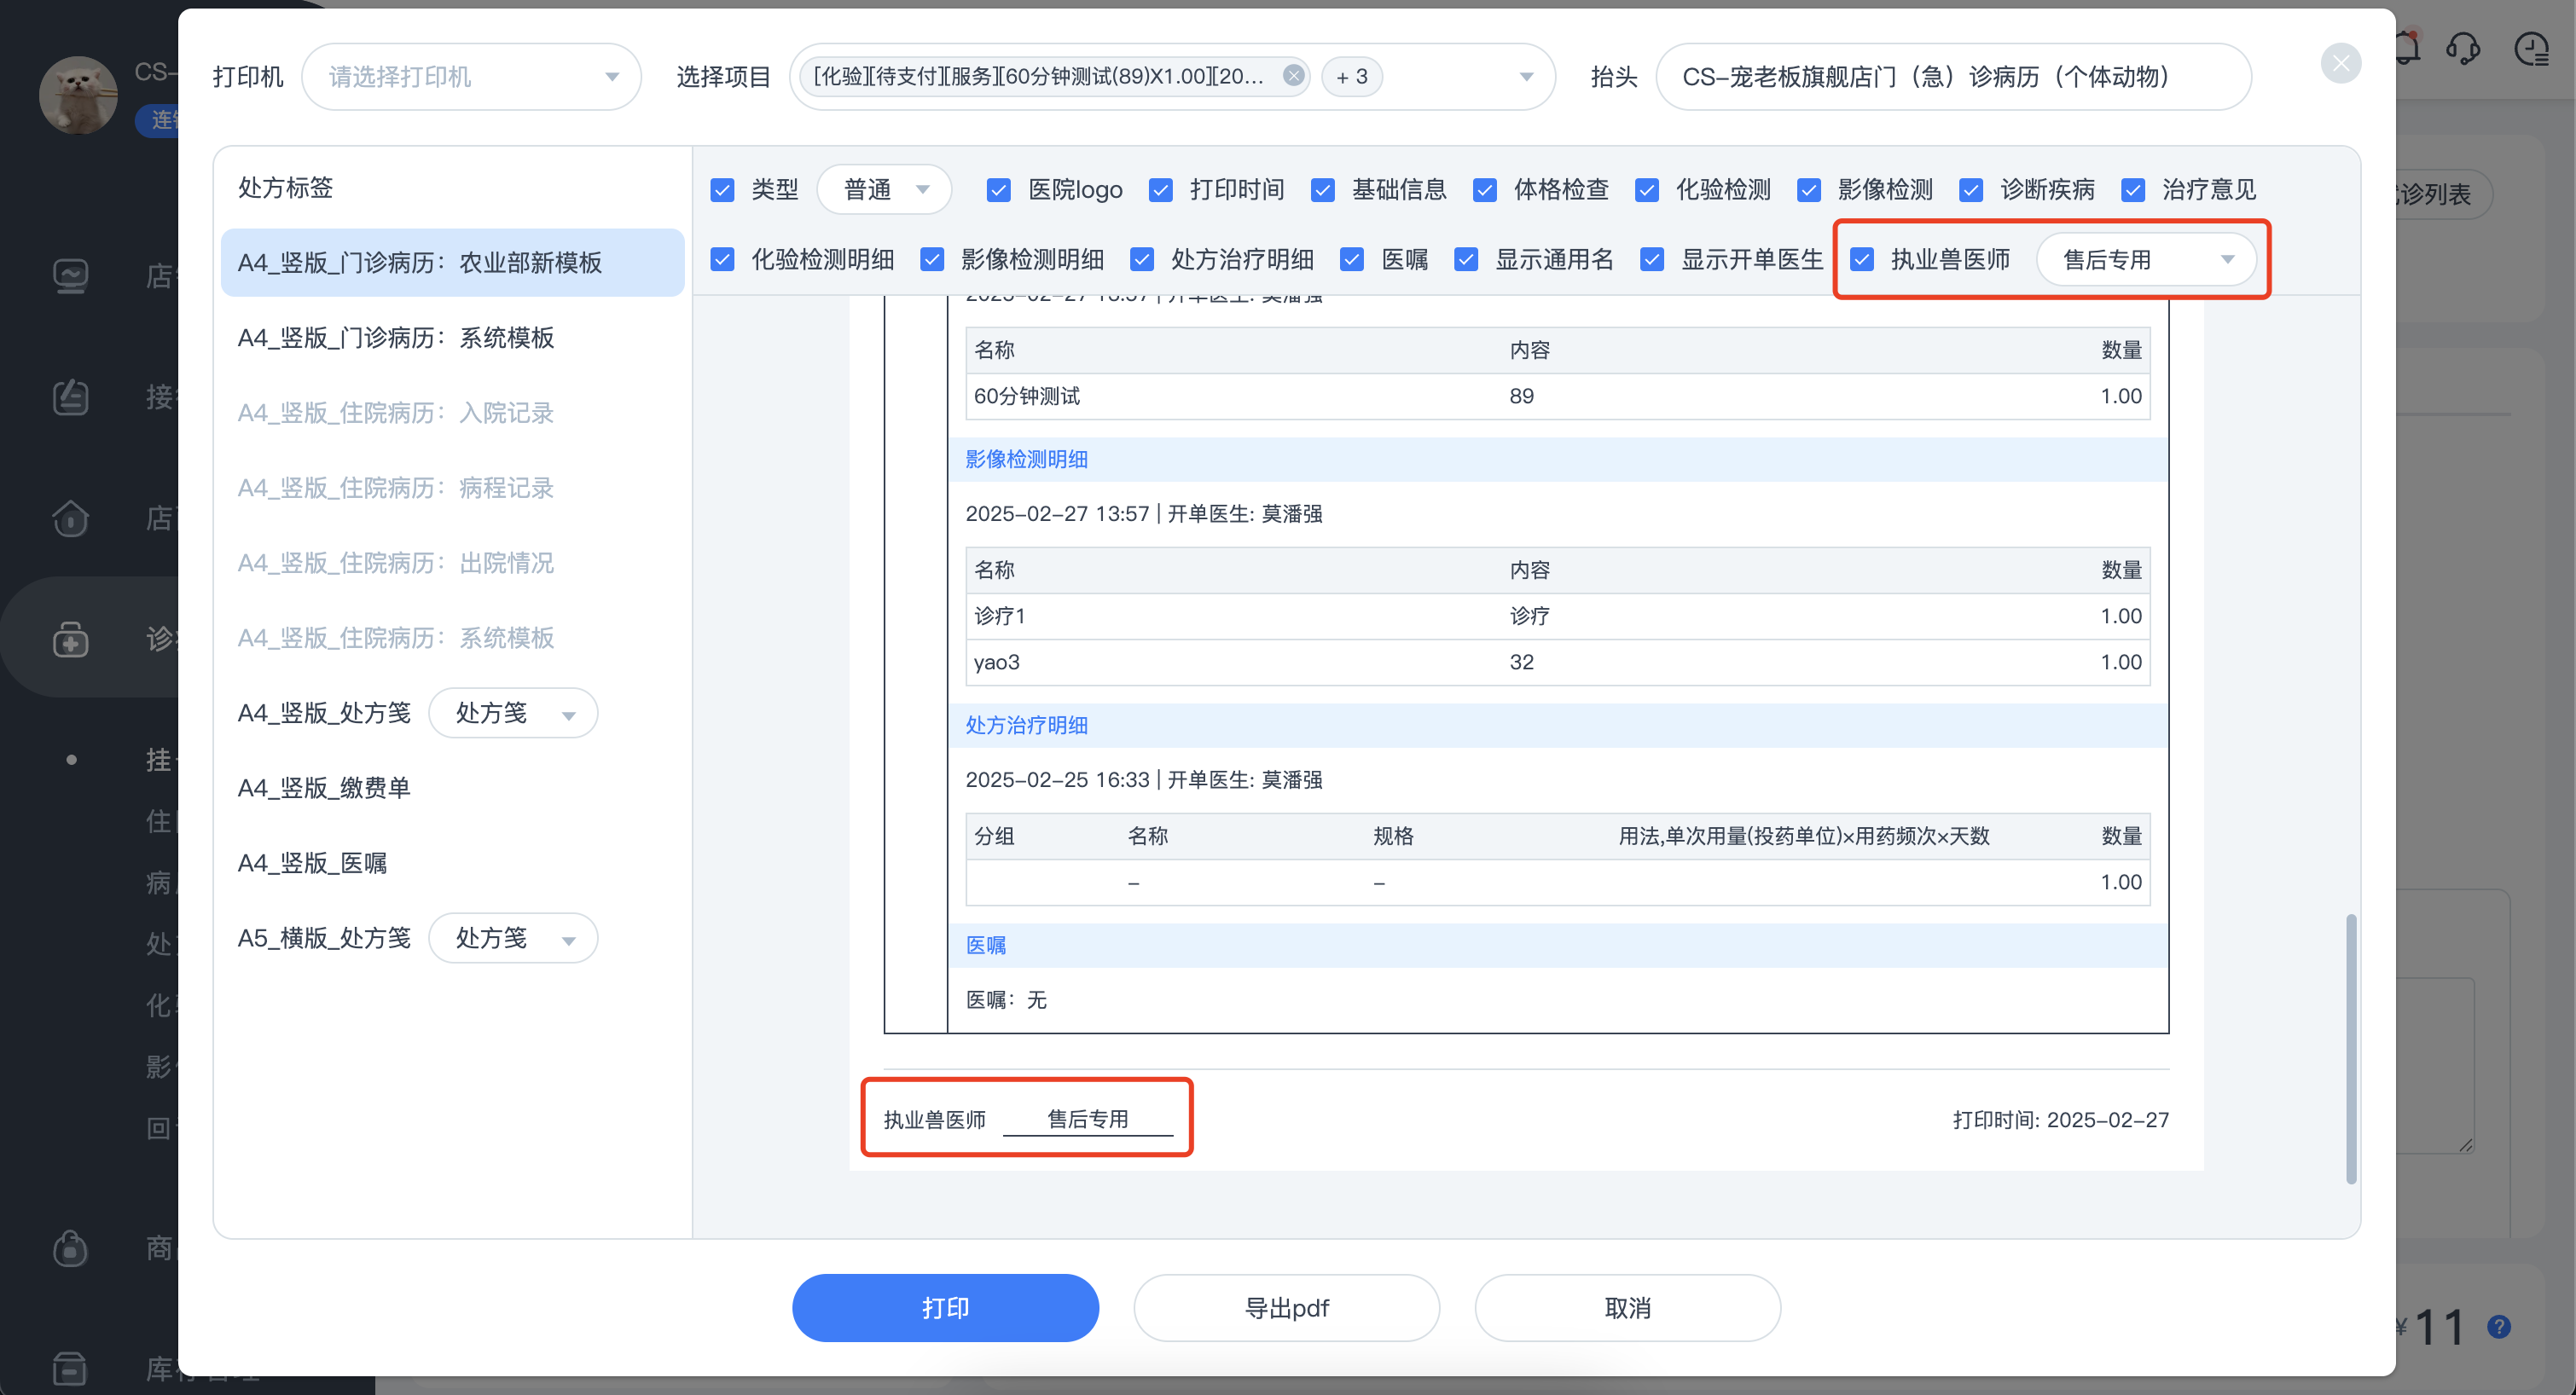The image size is (2576, 1395).
Task: Click the 售后专用 signature in preview footer
Action: [x=1087, y=1119]
